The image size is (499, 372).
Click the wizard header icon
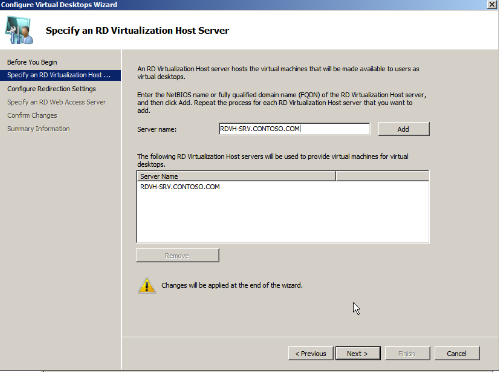(x=19, y=30)
